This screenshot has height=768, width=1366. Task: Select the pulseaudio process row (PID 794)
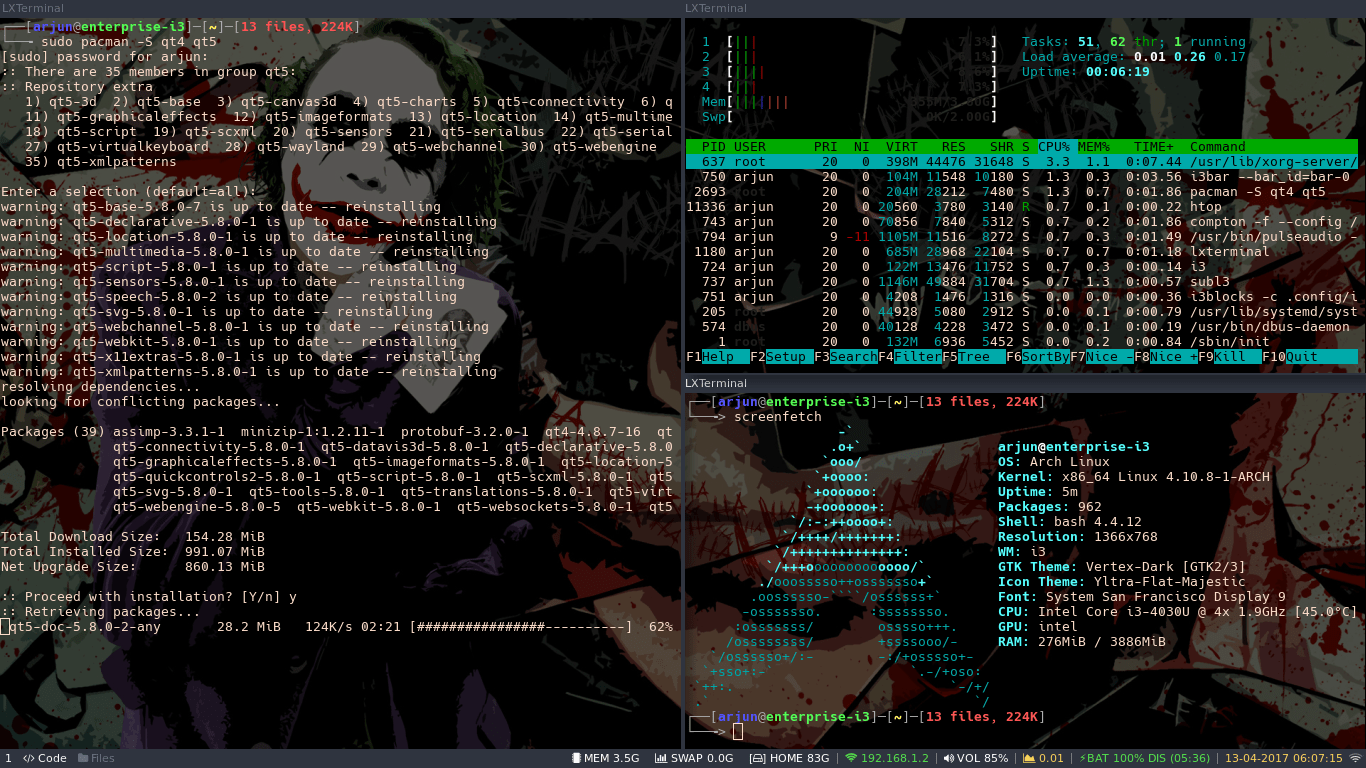(1022, 237)
